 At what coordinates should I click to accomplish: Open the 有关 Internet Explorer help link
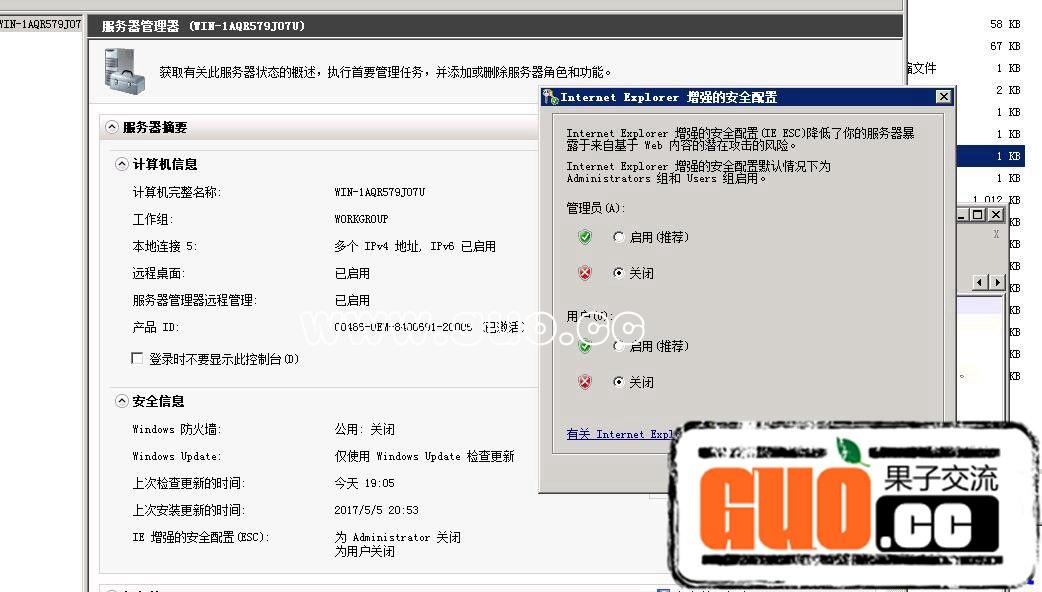[x=622, y=434]
